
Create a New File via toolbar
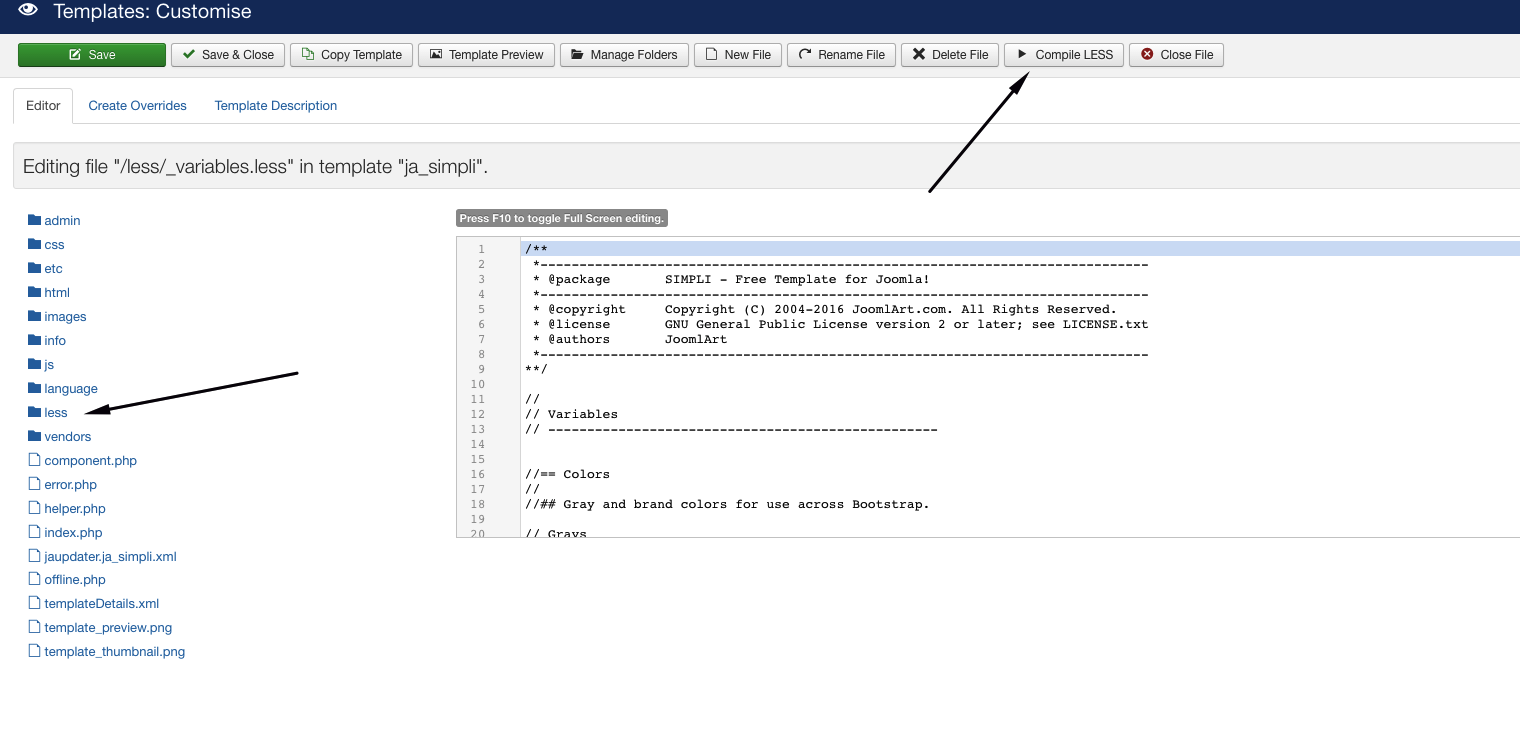738,55
